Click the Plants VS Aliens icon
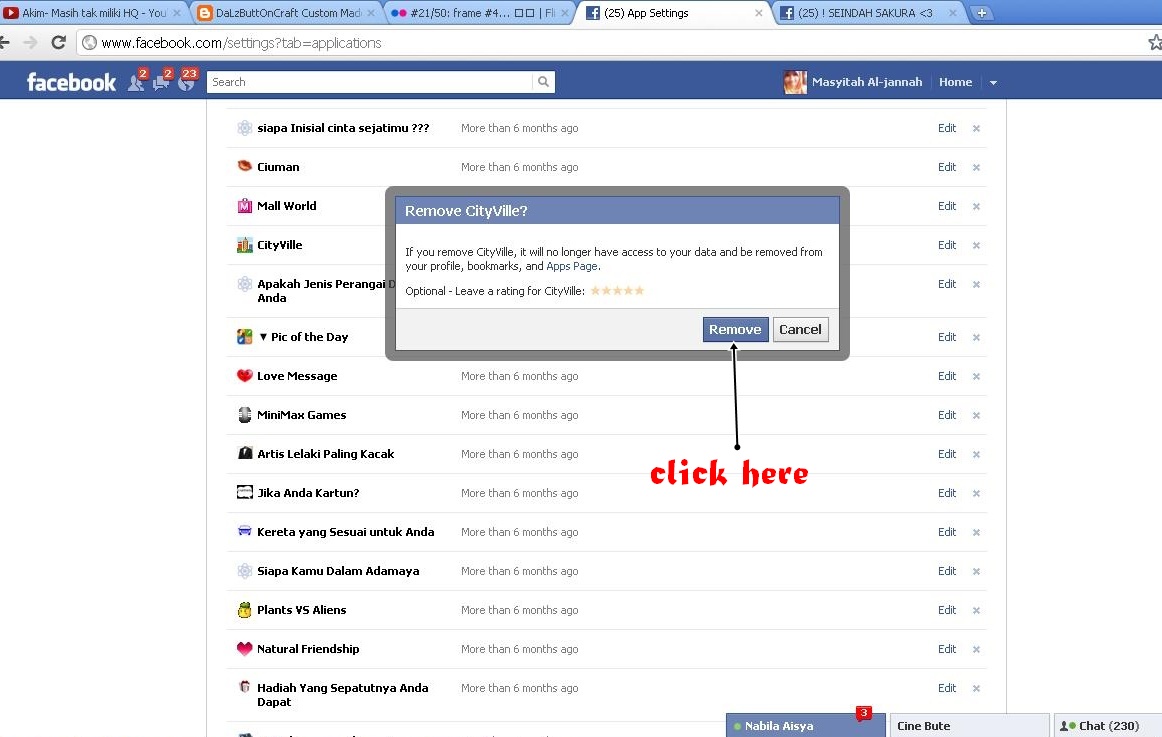The height and width of the screenshot is (737, 1162). (x=245, y=610)
